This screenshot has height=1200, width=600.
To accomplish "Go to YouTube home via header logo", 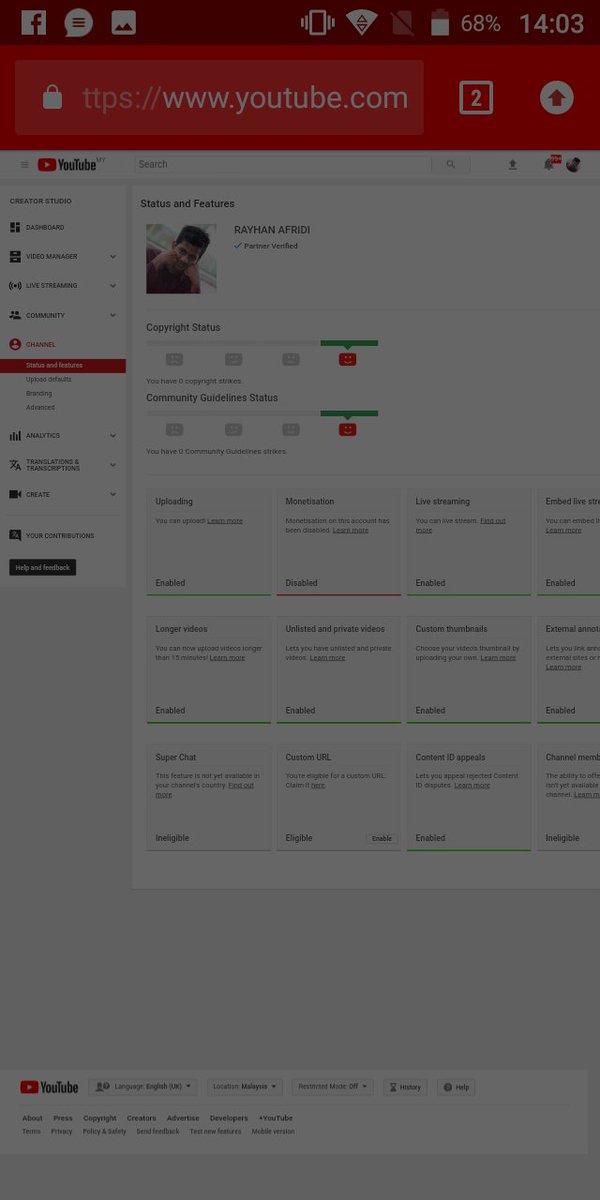I will [x=68, y=164].
